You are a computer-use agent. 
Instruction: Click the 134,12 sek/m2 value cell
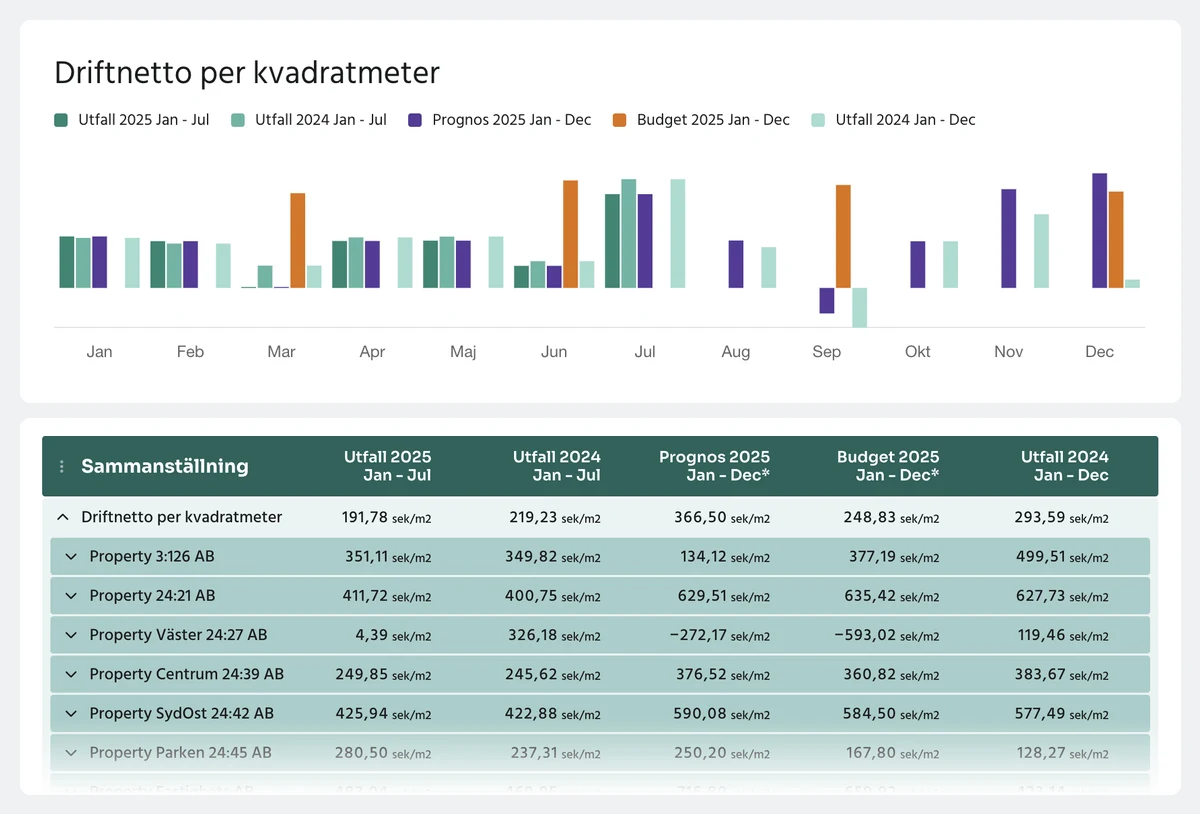tap(725, 556)
